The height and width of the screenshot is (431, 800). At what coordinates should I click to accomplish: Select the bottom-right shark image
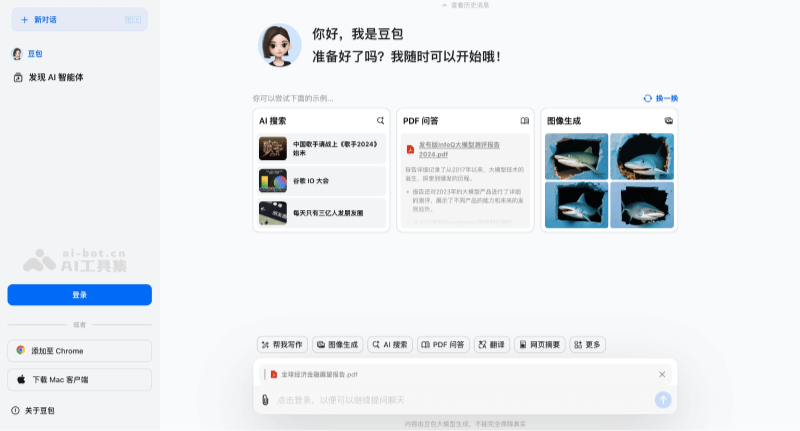[642, 205]
